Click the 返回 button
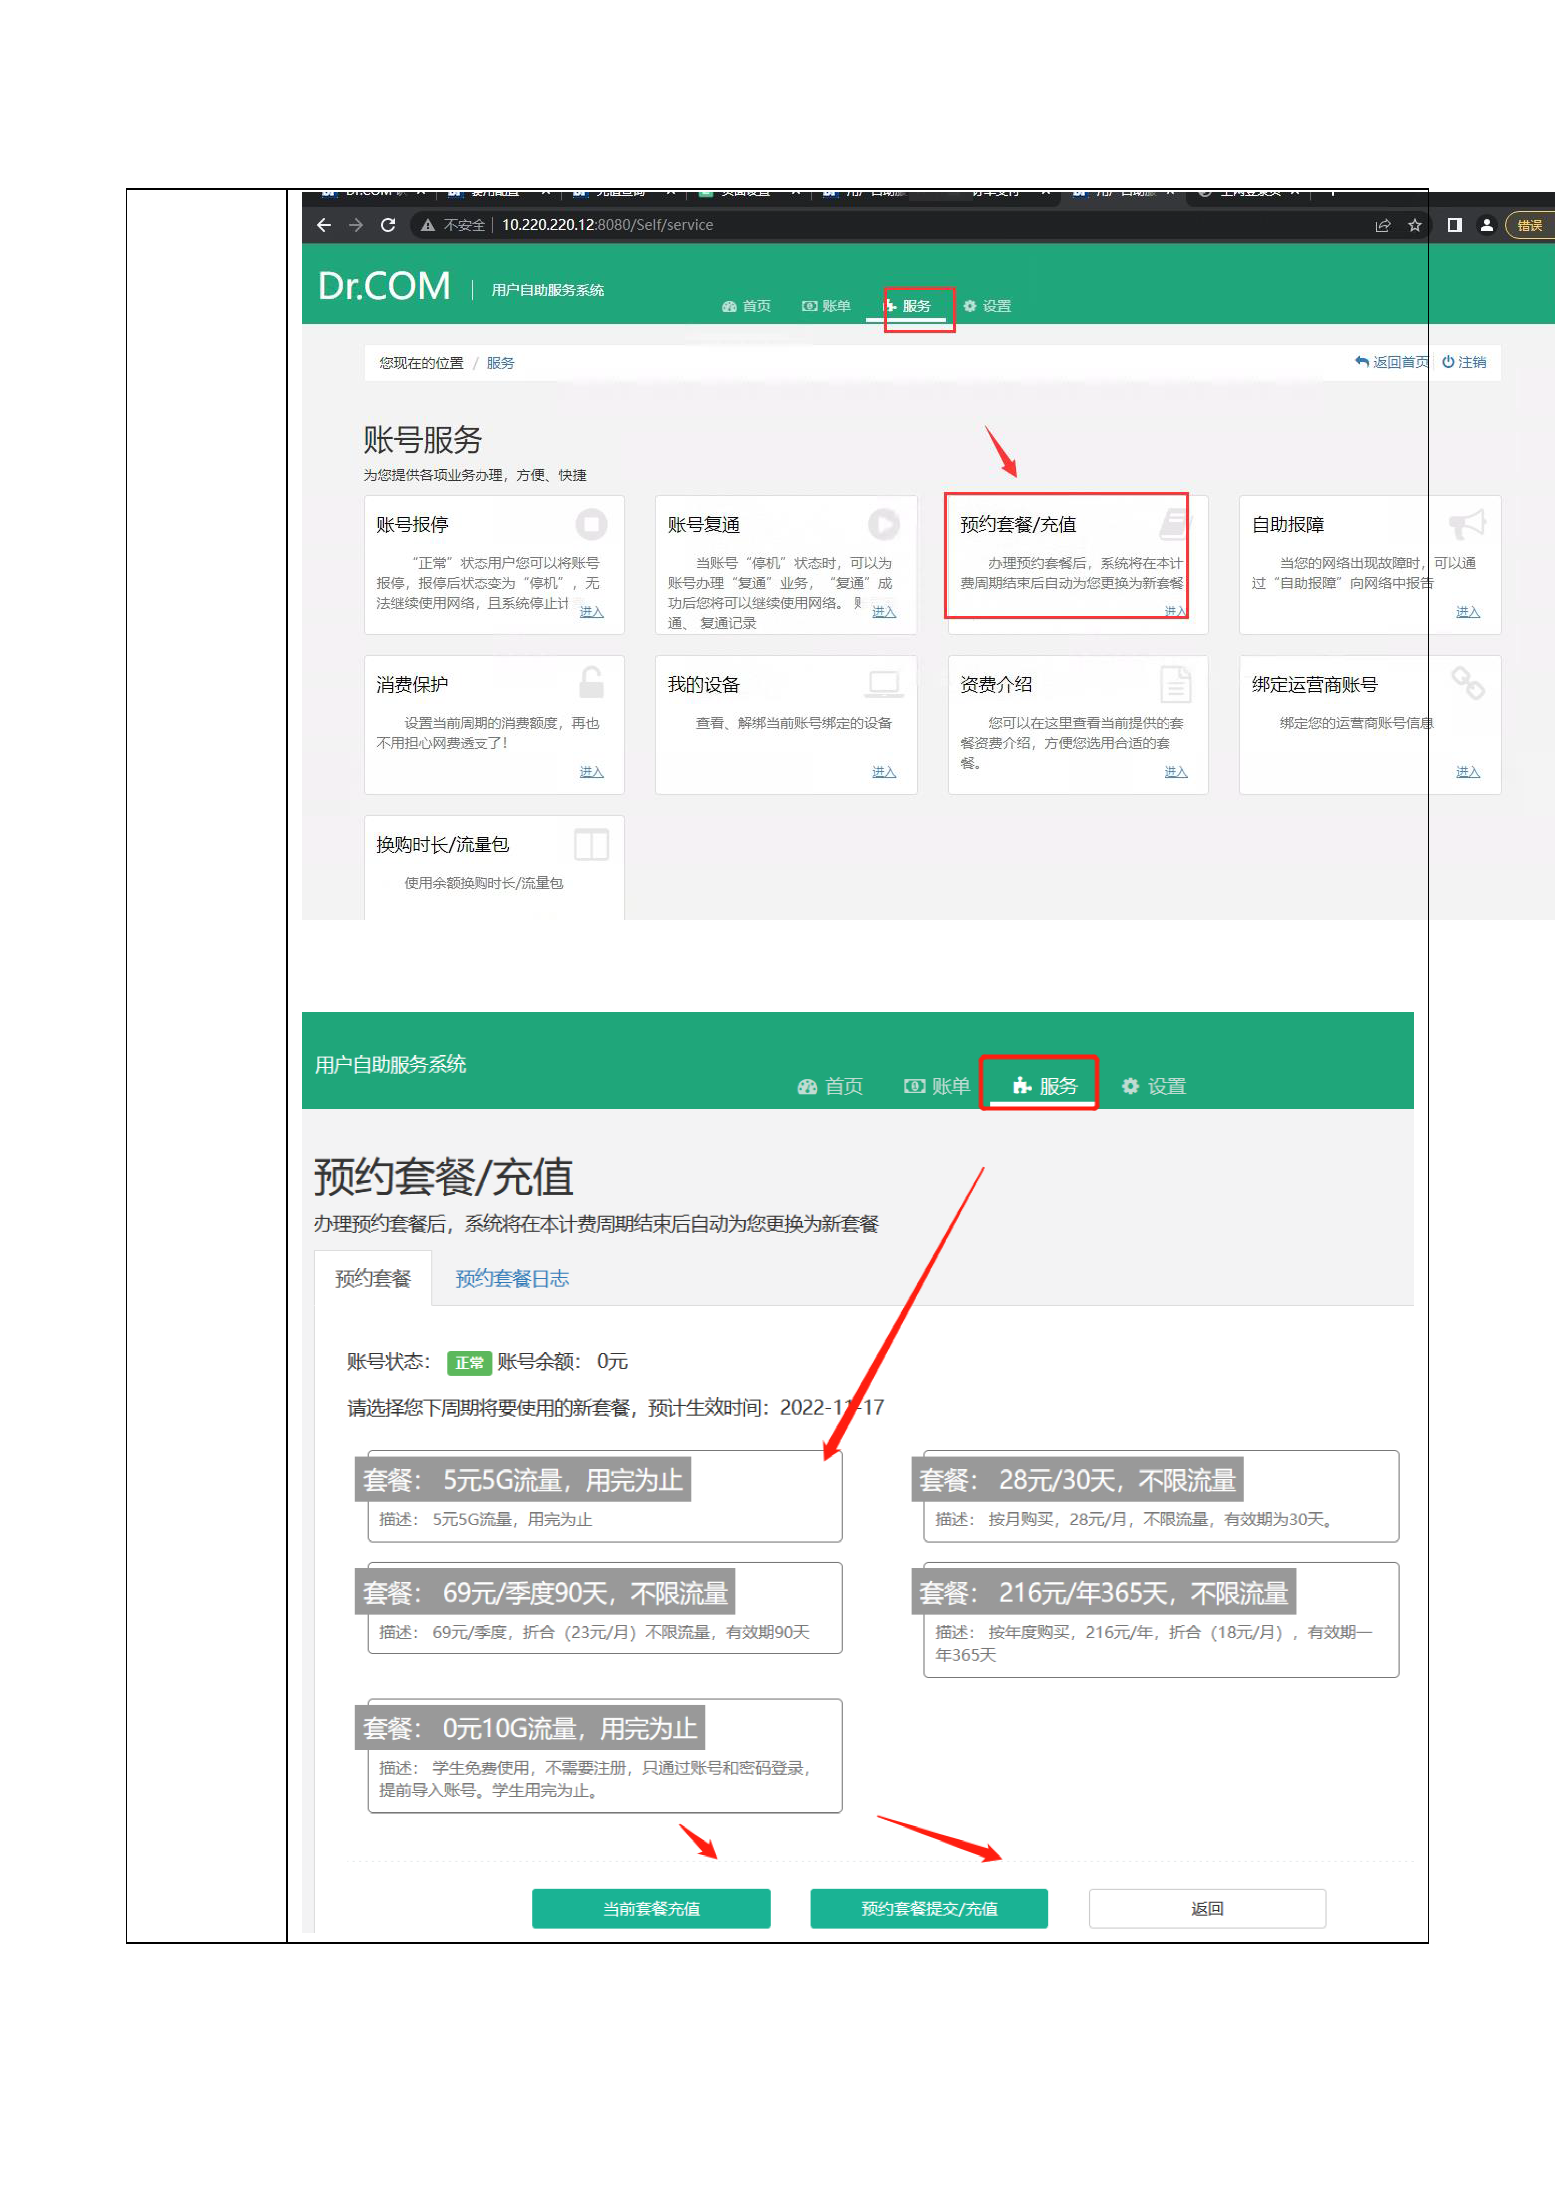This screenshot has height=2199, width=1555. point(1207,1908)
